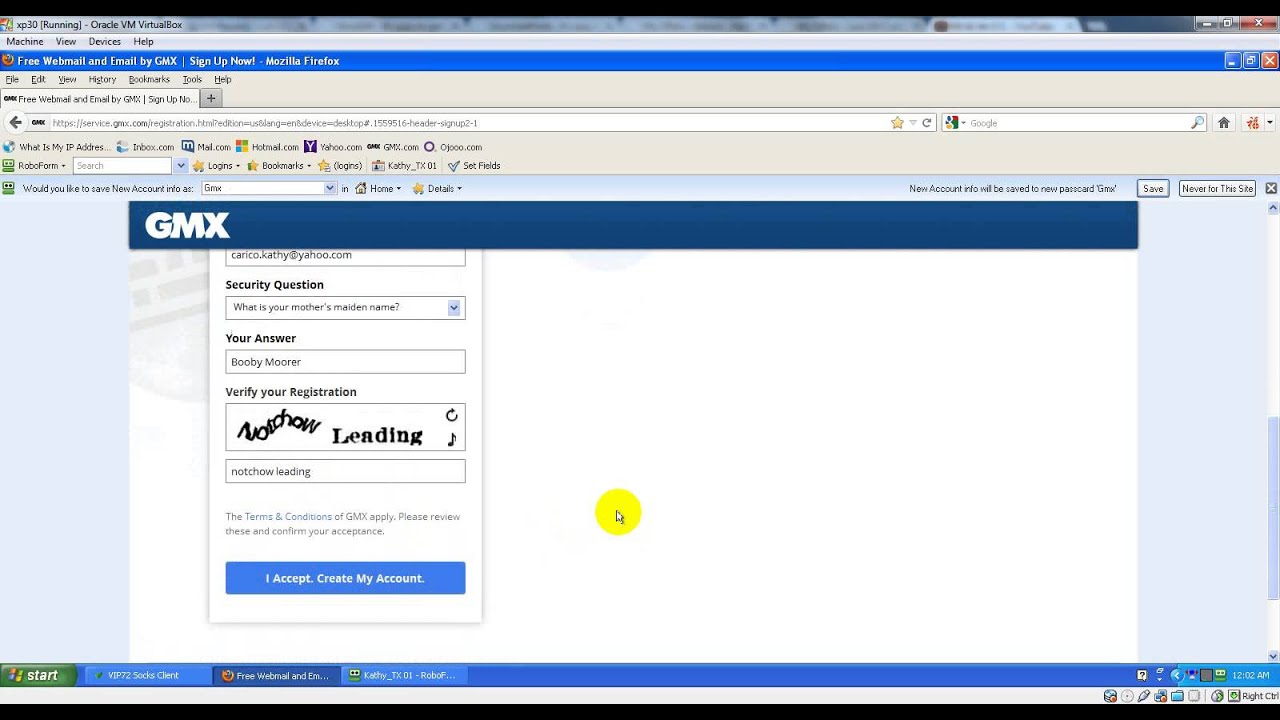Open the GMX.com bookmark

[x=393, y=147]
